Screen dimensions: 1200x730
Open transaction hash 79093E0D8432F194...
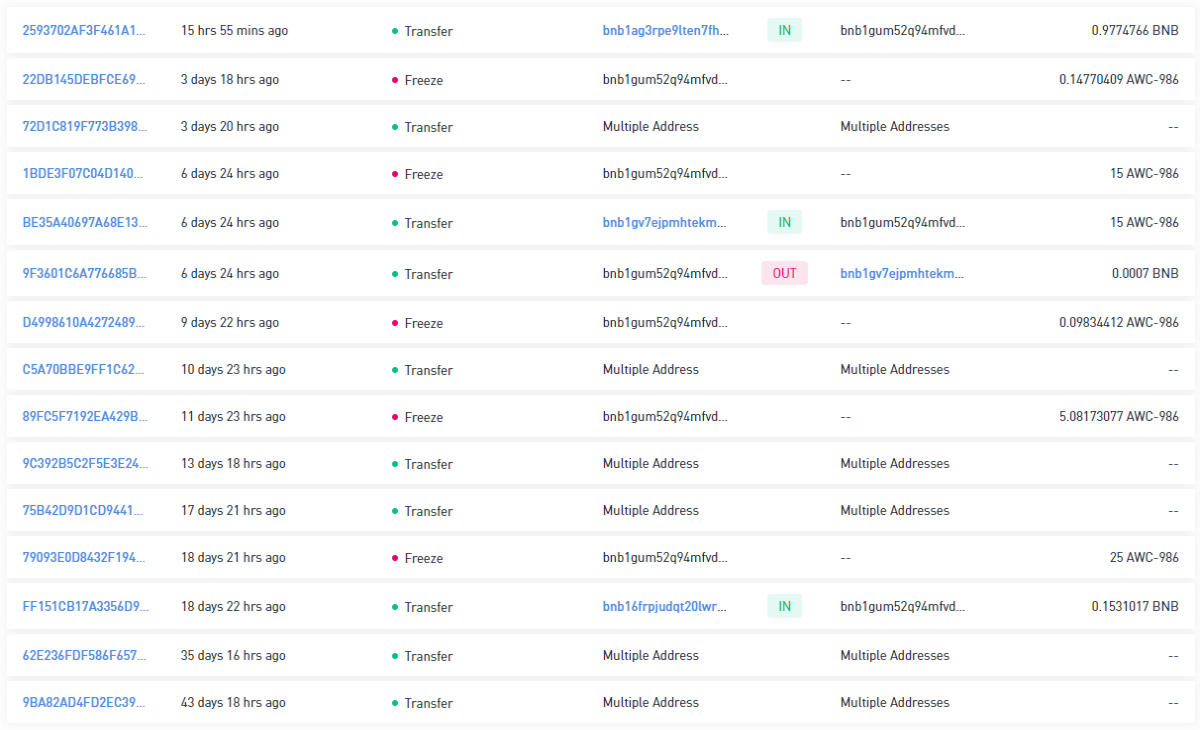[85, 558]
